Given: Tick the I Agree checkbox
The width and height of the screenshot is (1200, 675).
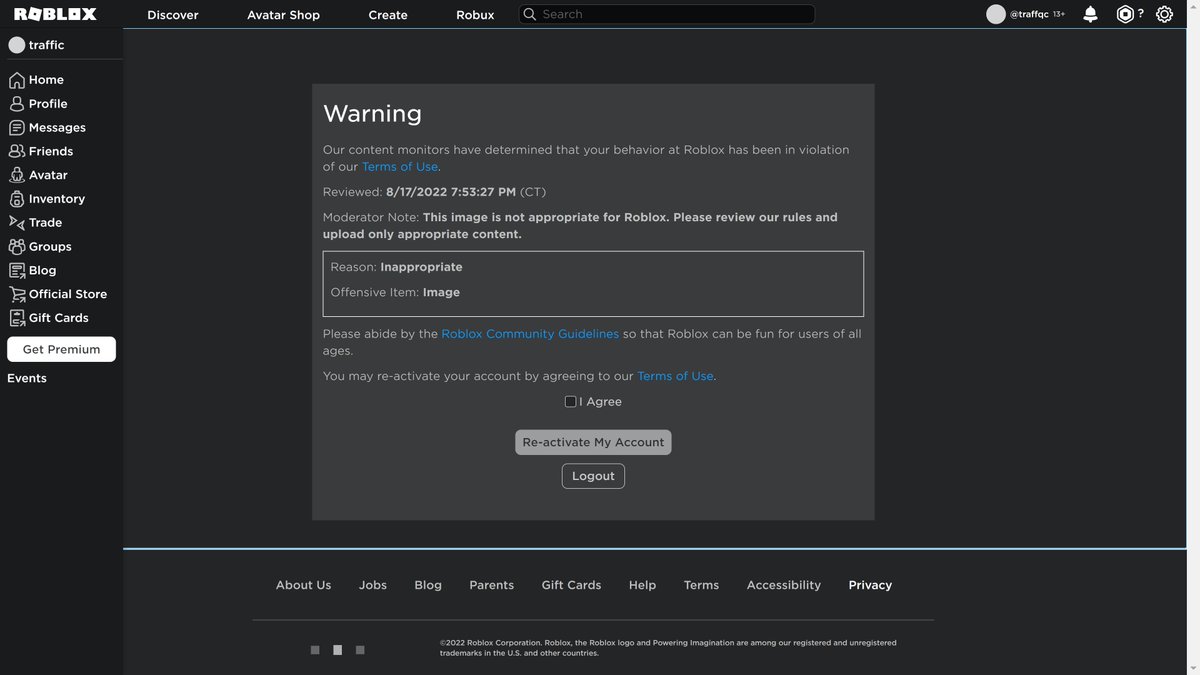Looking at the screenshot, I should tap(570, 402).
